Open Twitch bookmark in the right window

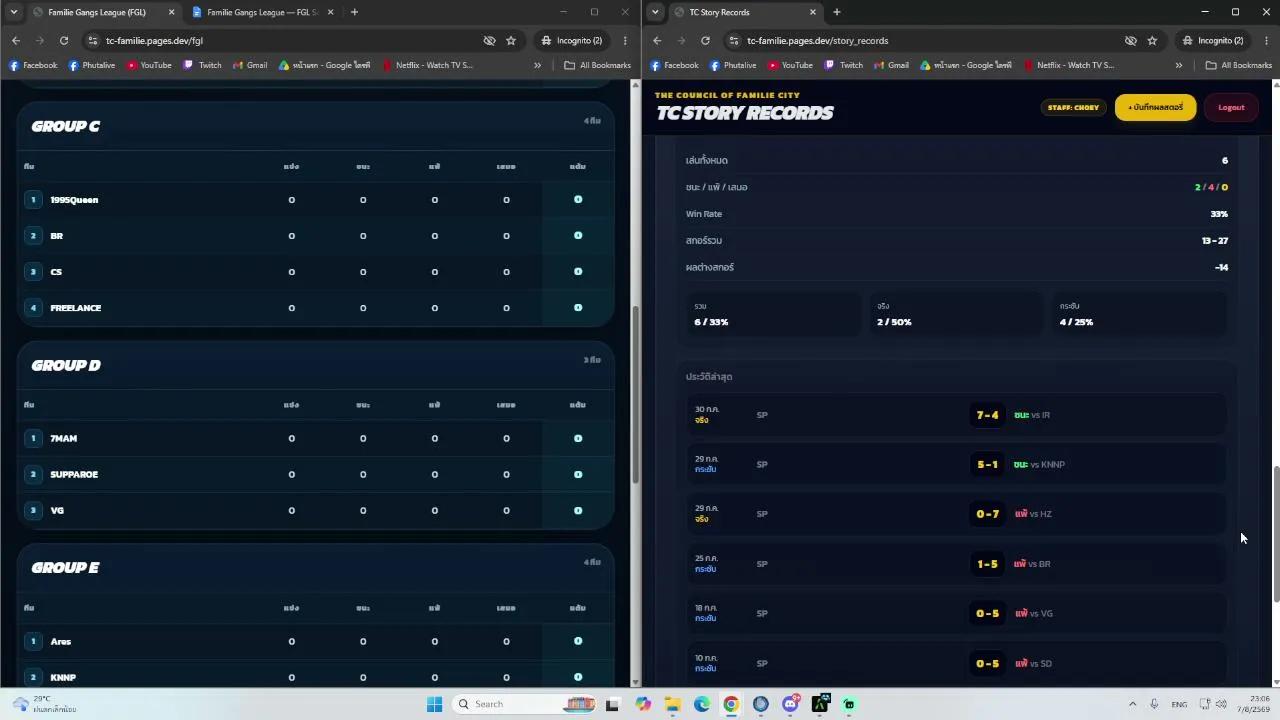pyautogui.click(x=844, y=65)
